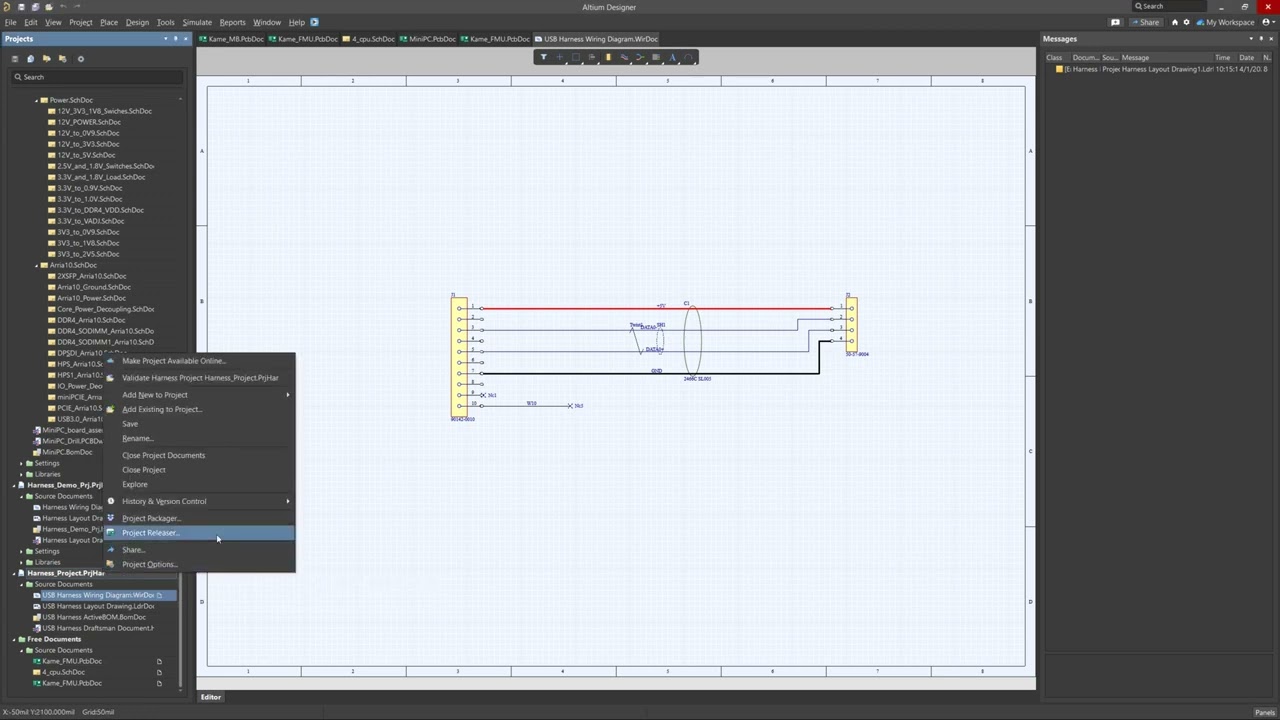Click the home icon in the top right
Screen dimensions: 1280x720
pyautogui.click(x=1174, y=22)
